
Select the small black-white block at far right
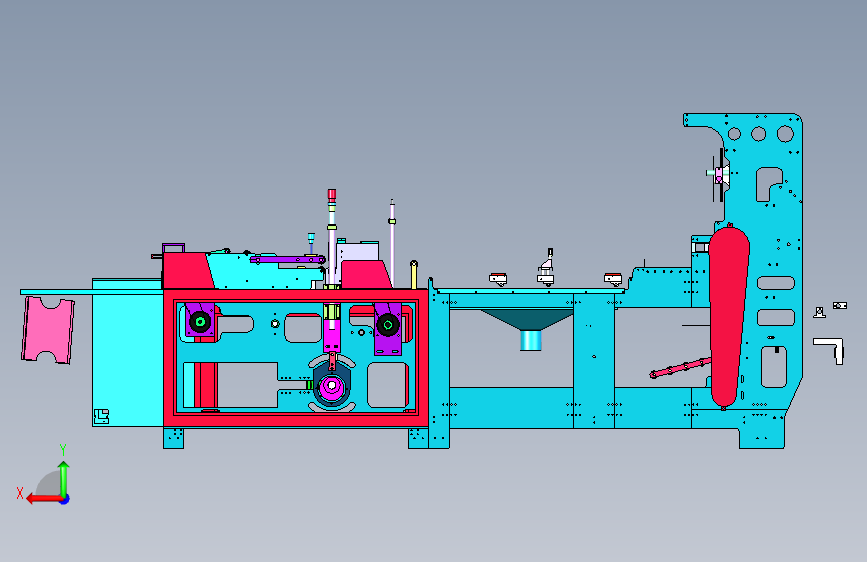coord(840,305)
